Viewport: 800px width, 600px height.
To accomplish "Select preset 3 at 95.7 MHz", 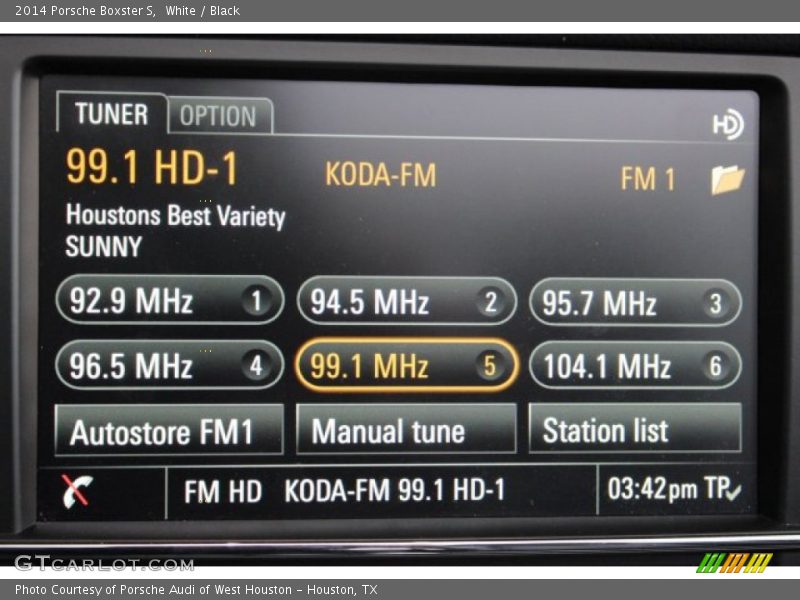I will tap(635, 303).
